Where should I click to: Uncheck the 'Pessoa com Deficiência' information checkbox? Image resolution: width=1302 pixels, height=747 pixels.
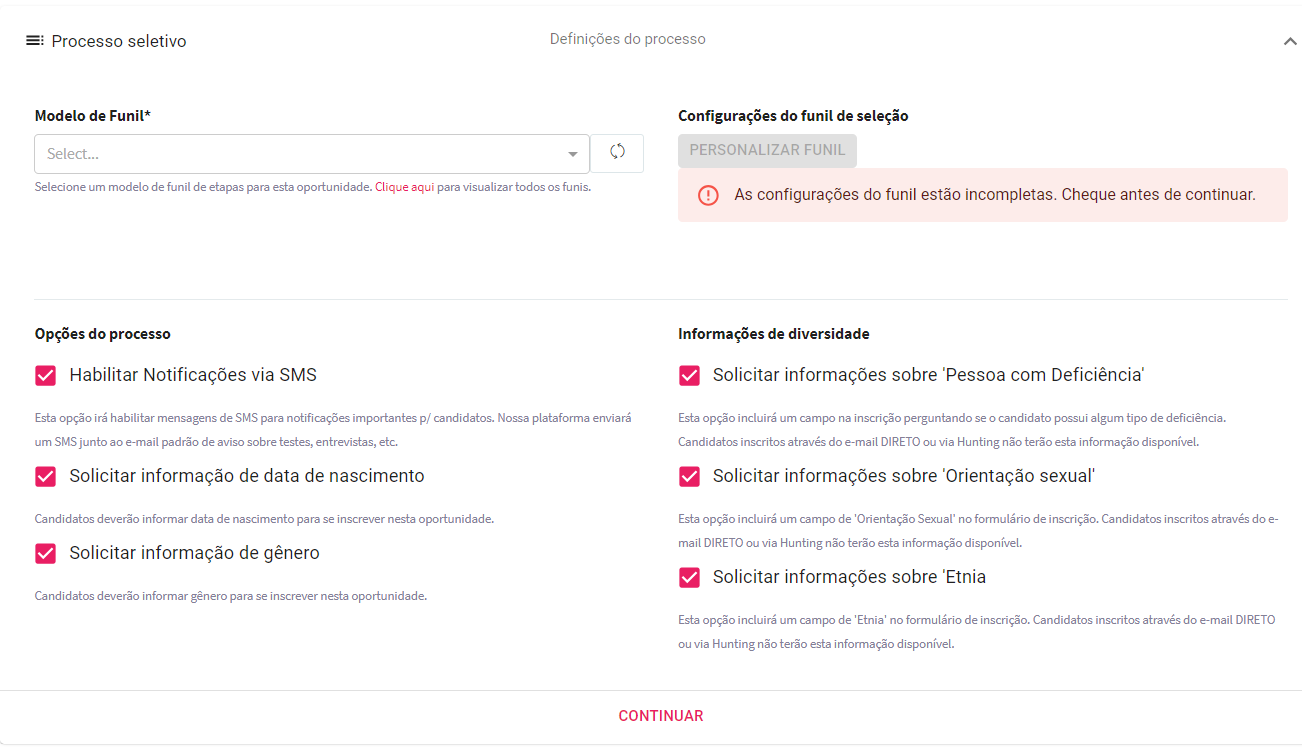pos(689,376)
